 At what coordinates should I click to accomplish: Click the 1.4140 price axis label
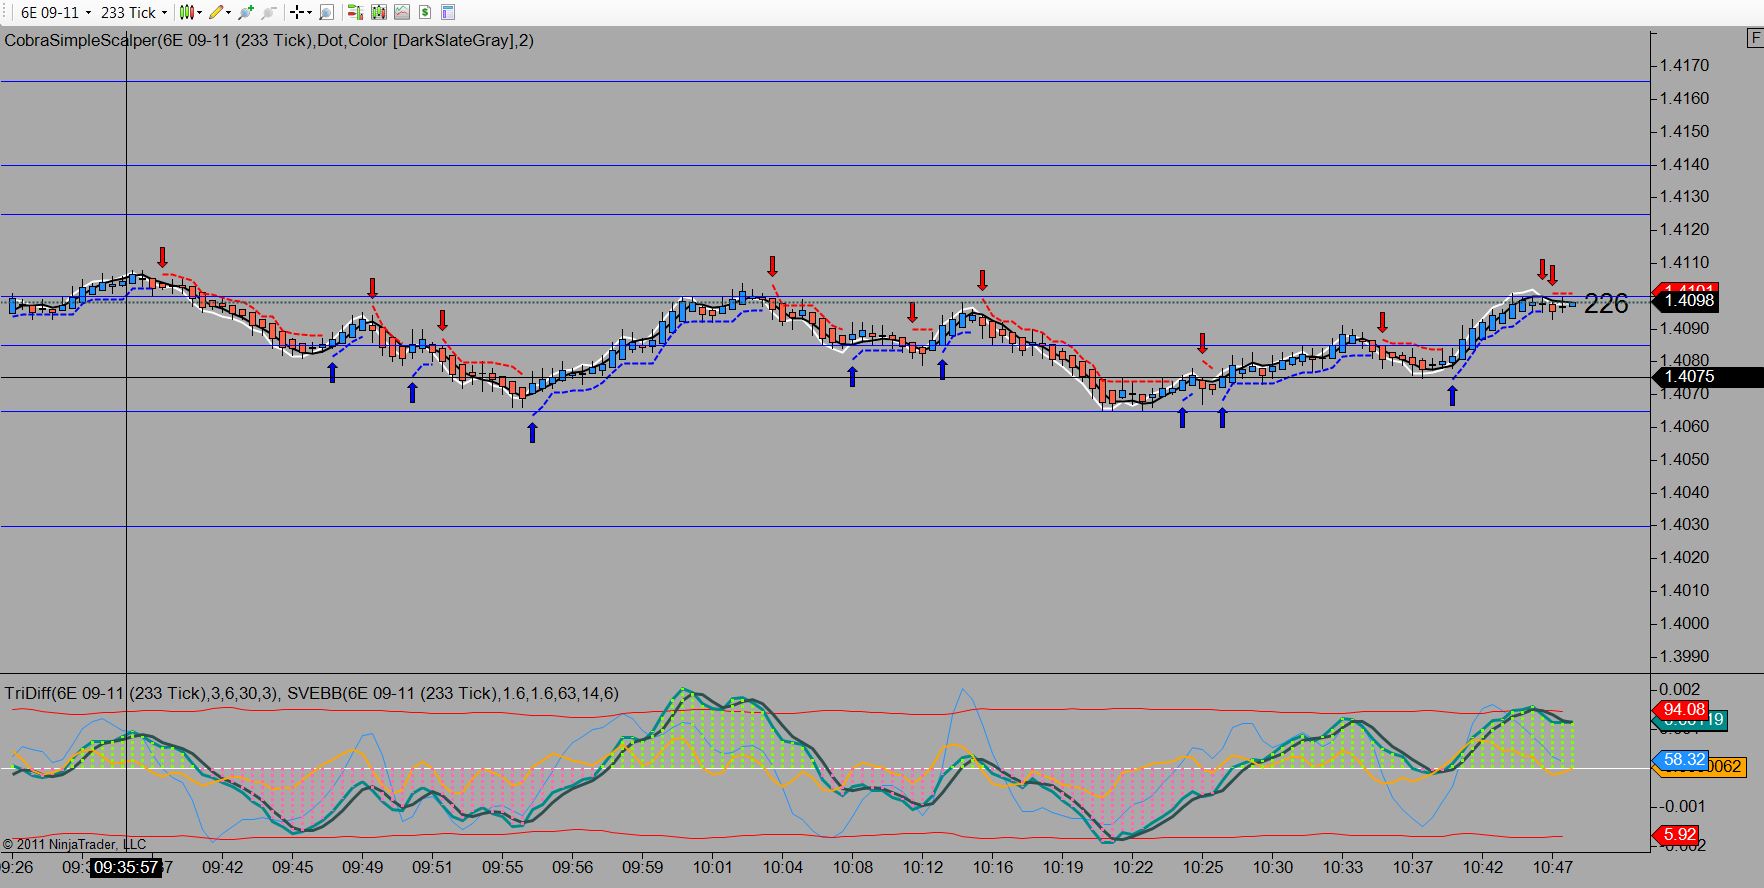(x=1684, y=164)
